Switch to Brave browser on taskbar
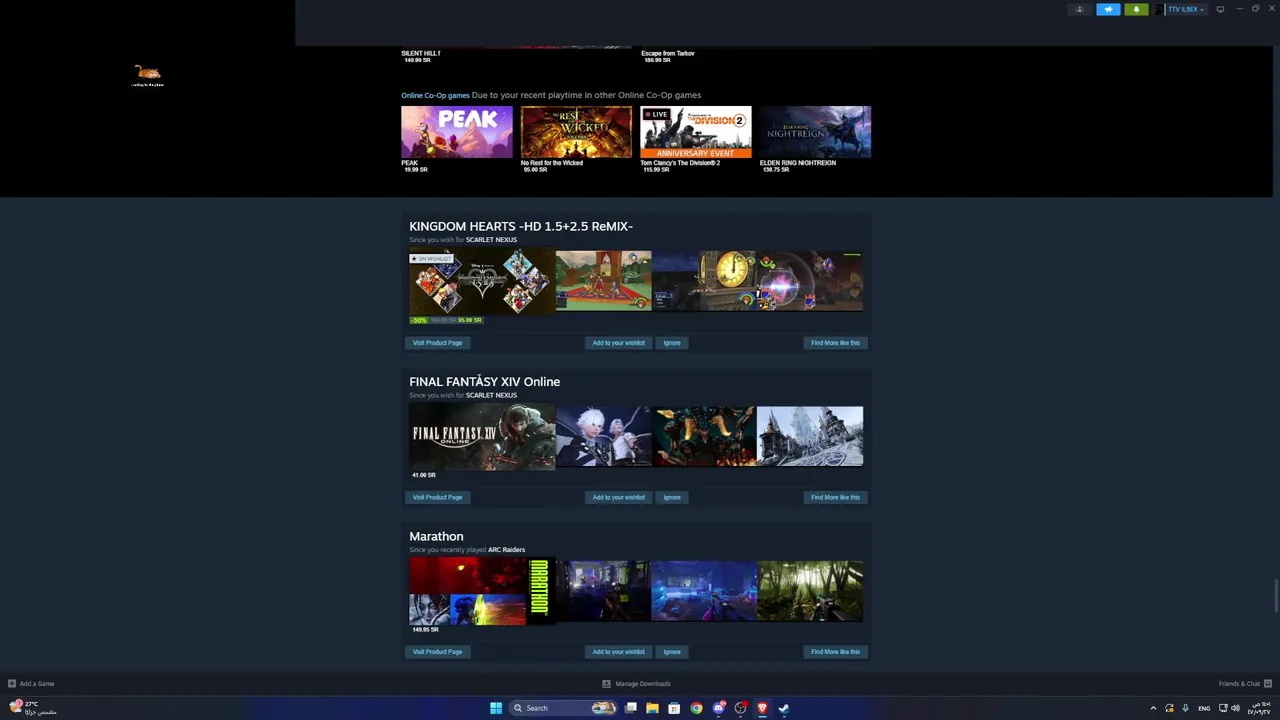Viewport: 1280px width, 720px height. click(x=762, y=708)
